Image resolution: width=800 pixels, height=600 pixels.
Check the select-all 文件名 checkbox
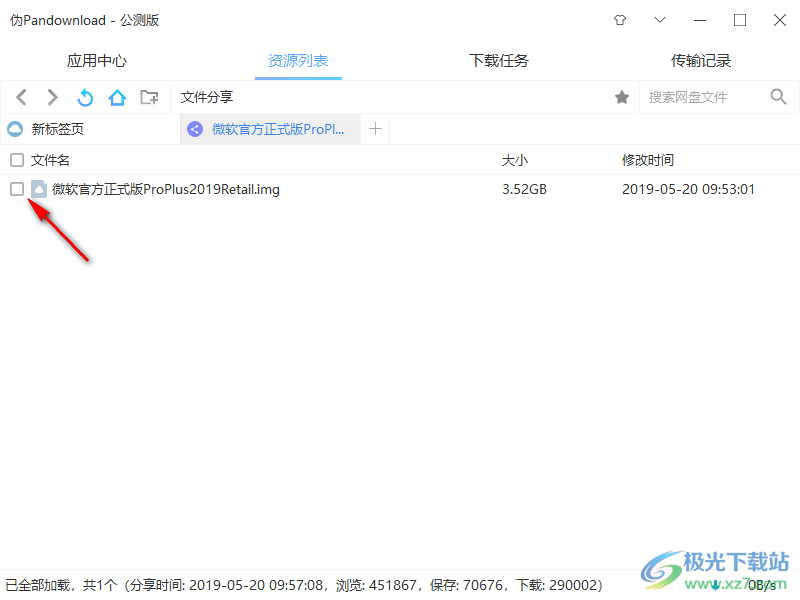coord(17,160)
